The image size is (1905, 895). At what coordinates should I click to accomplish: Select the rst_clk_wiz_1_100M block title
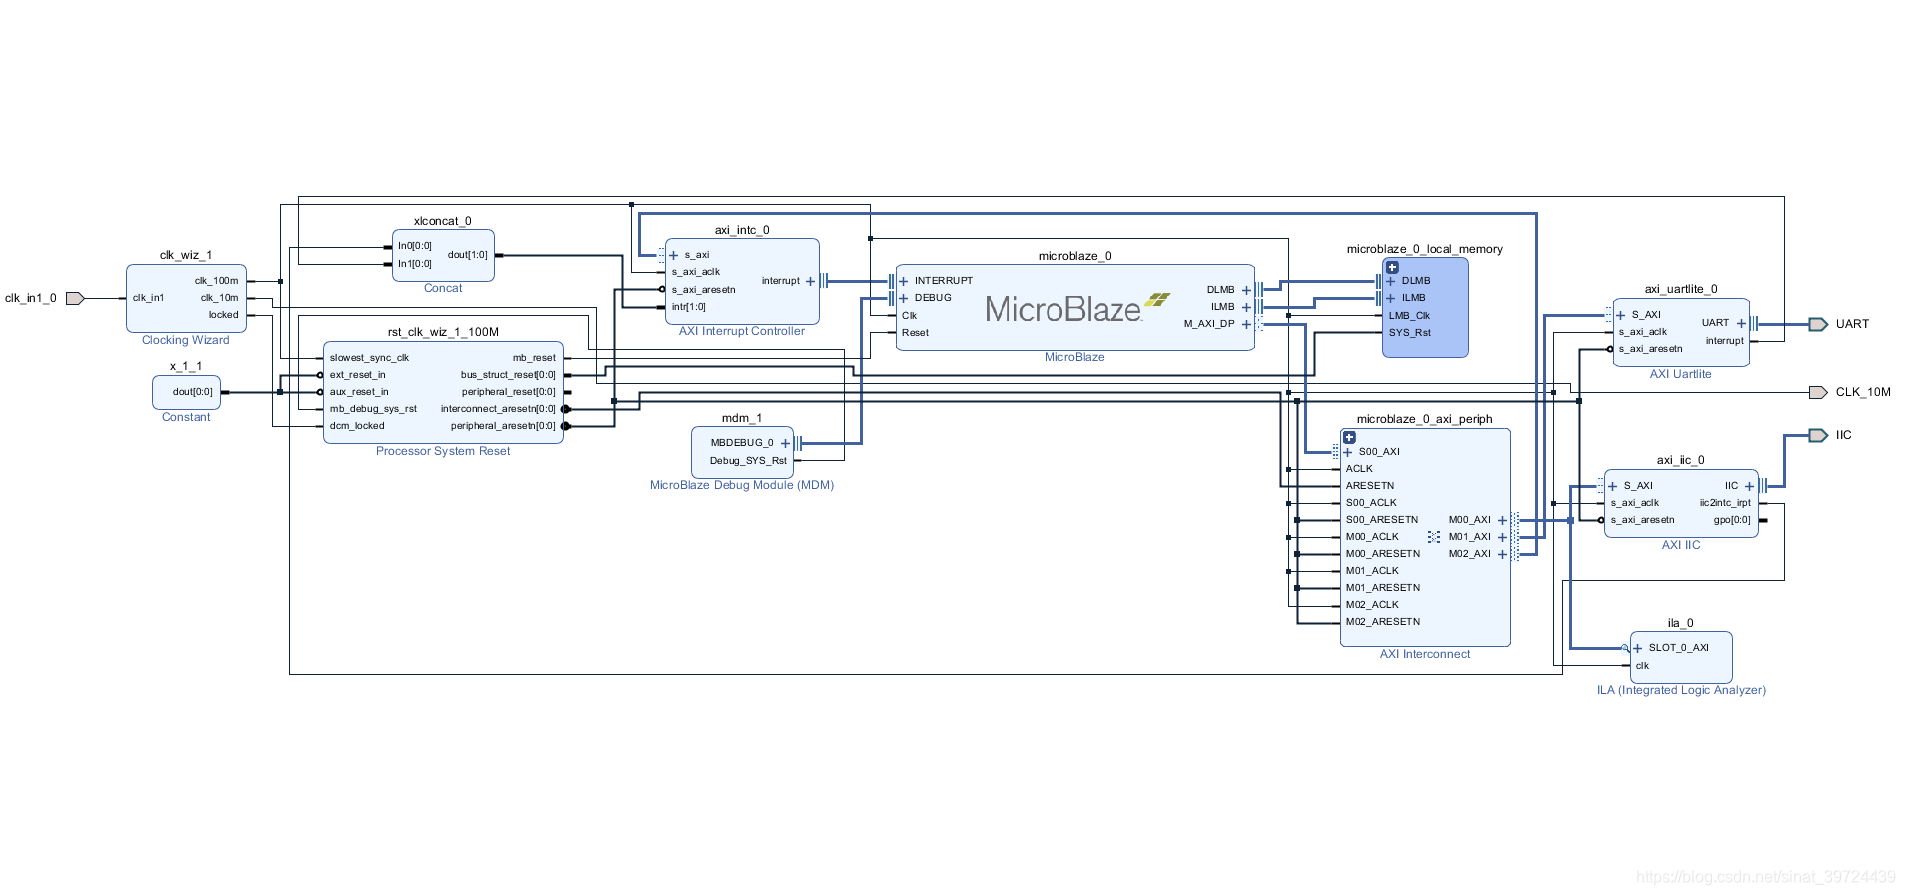(443, 332)
